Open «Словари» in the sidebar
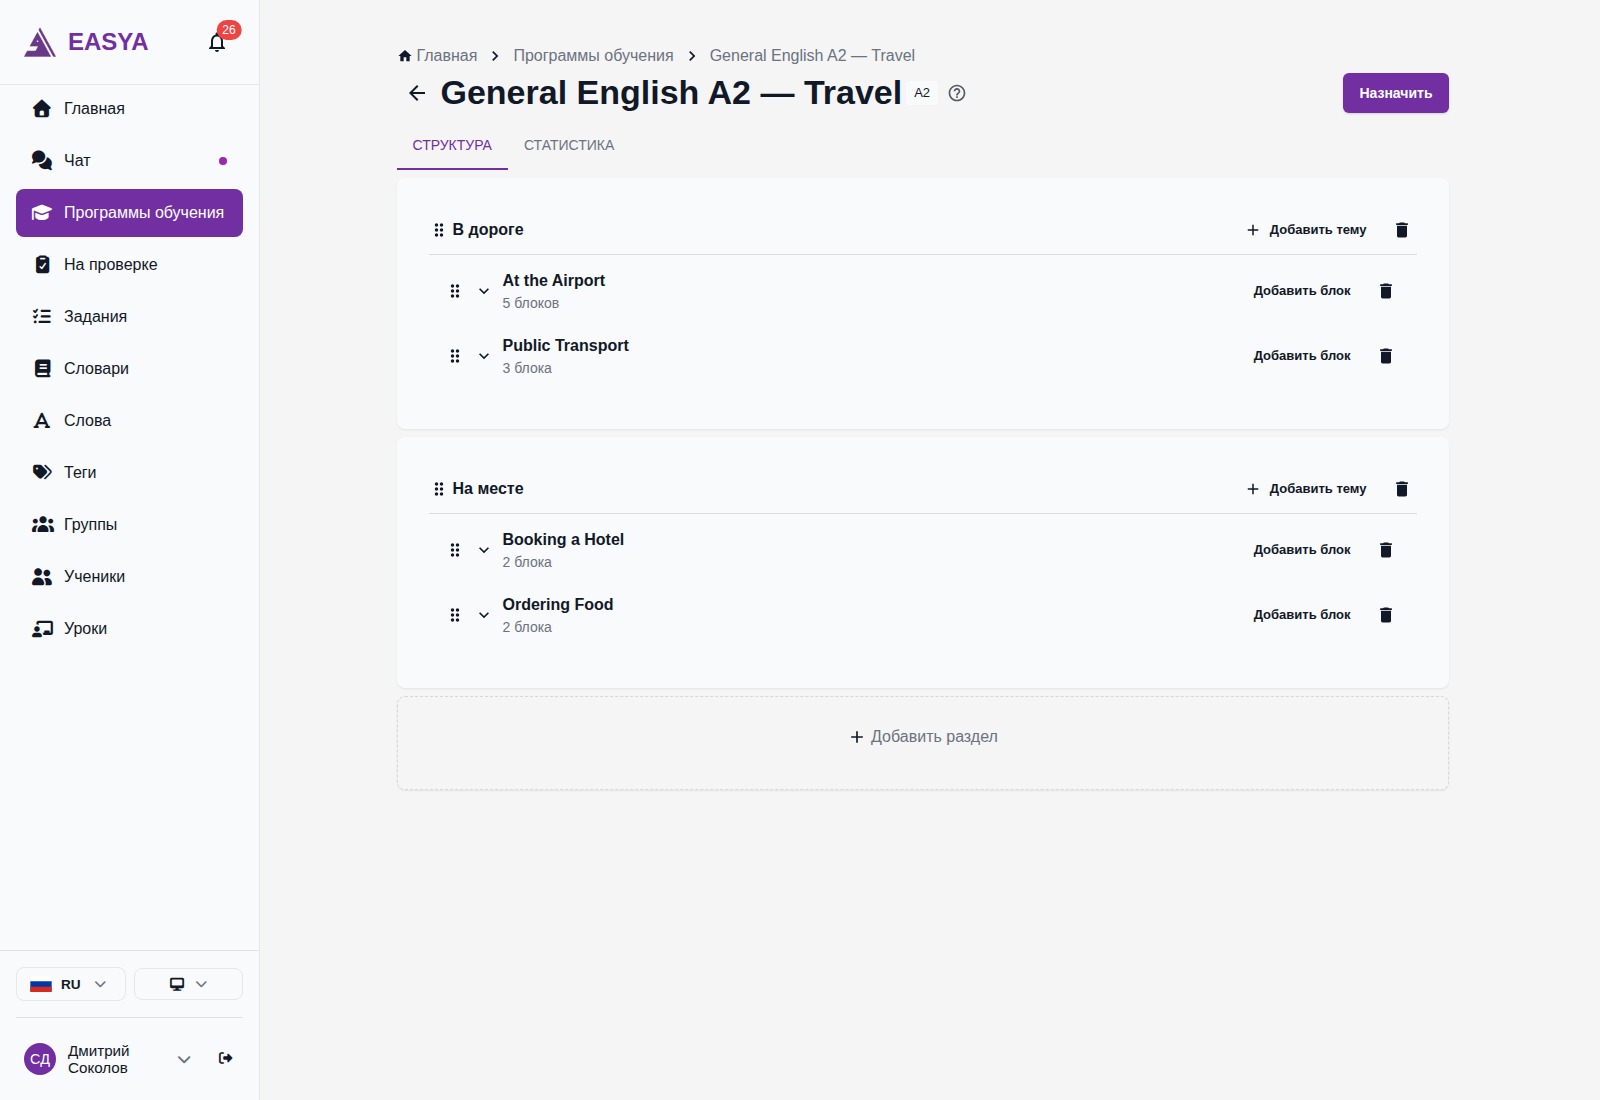This screenshot has height=1100, width=1600. pos(130,369)
